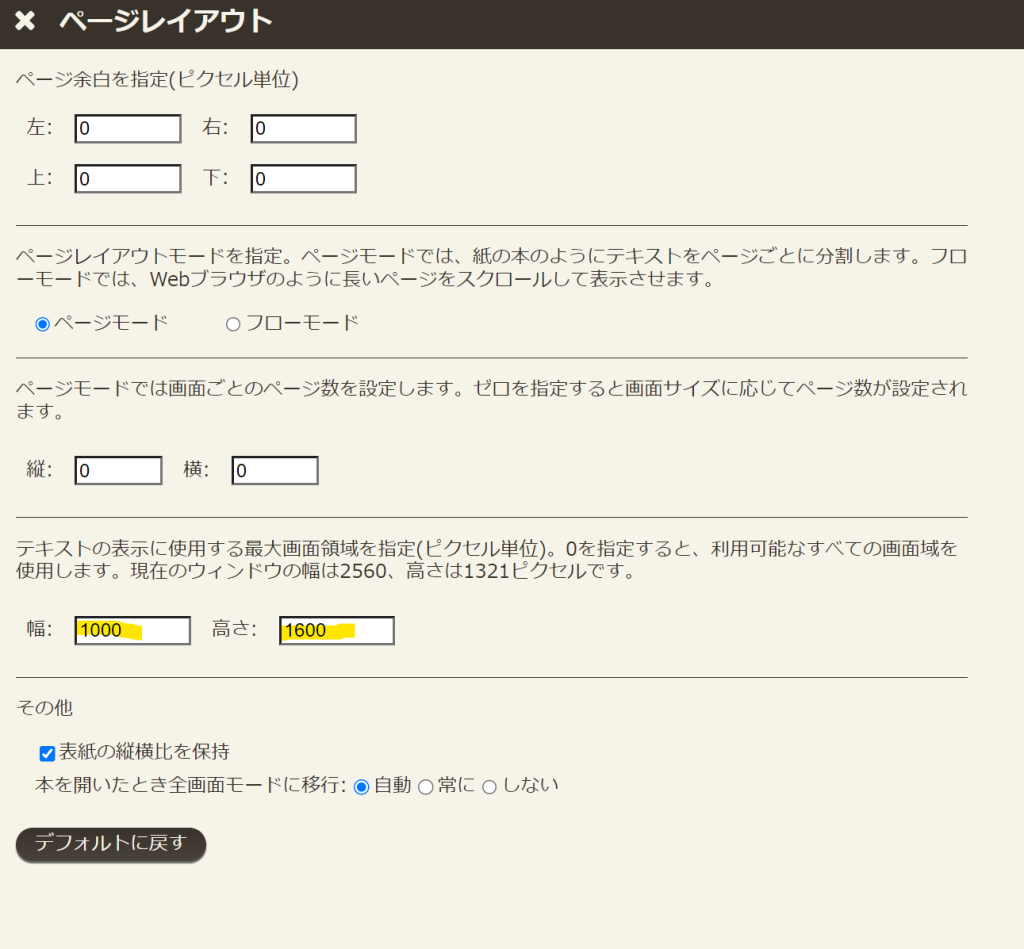This screenshot has height=949, width=1024.
Task: Select the フローモード radio button
Action: (x=233, y=324)
